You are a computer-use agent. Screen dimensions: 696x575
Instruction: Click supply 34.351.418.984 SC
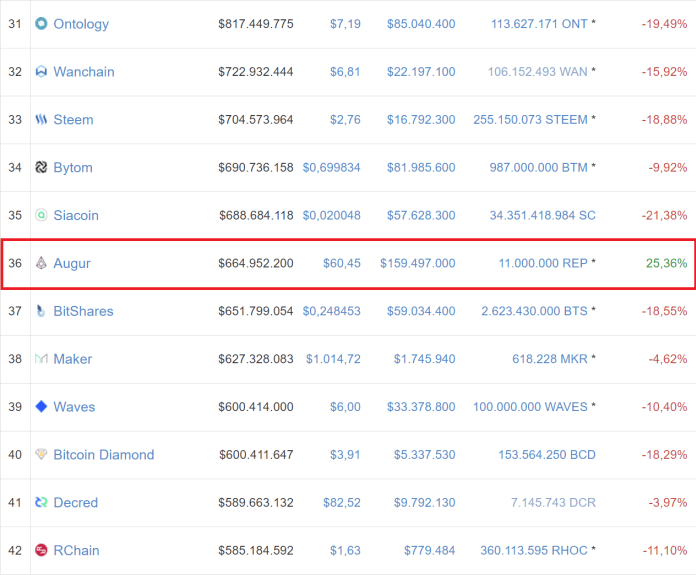pyautogui.click(x=542, y=216)
